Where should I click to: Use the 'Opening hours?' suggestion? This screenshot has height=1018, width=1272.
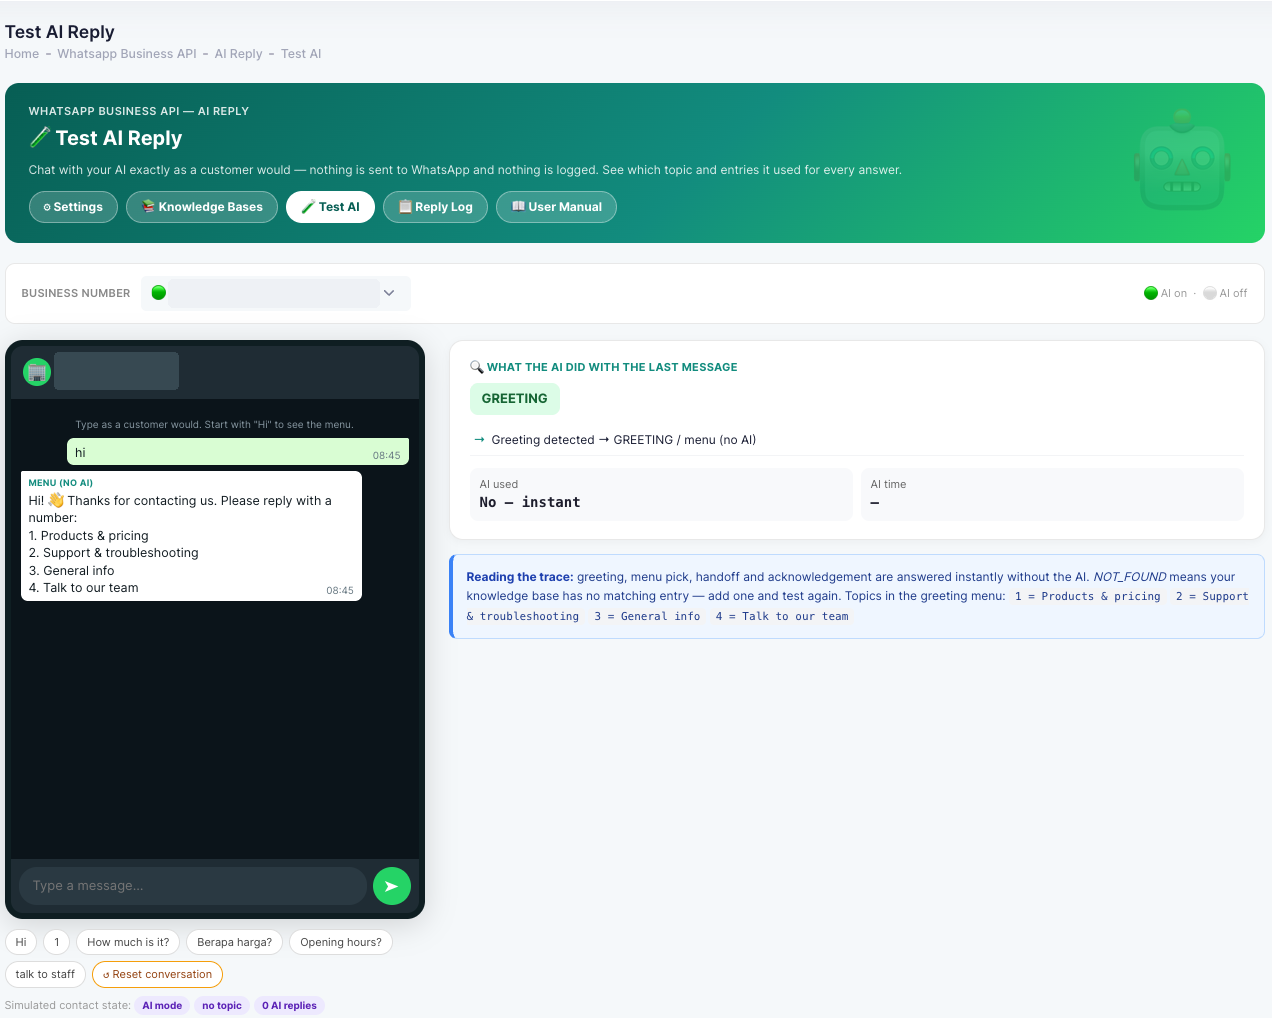click(341, 942)
